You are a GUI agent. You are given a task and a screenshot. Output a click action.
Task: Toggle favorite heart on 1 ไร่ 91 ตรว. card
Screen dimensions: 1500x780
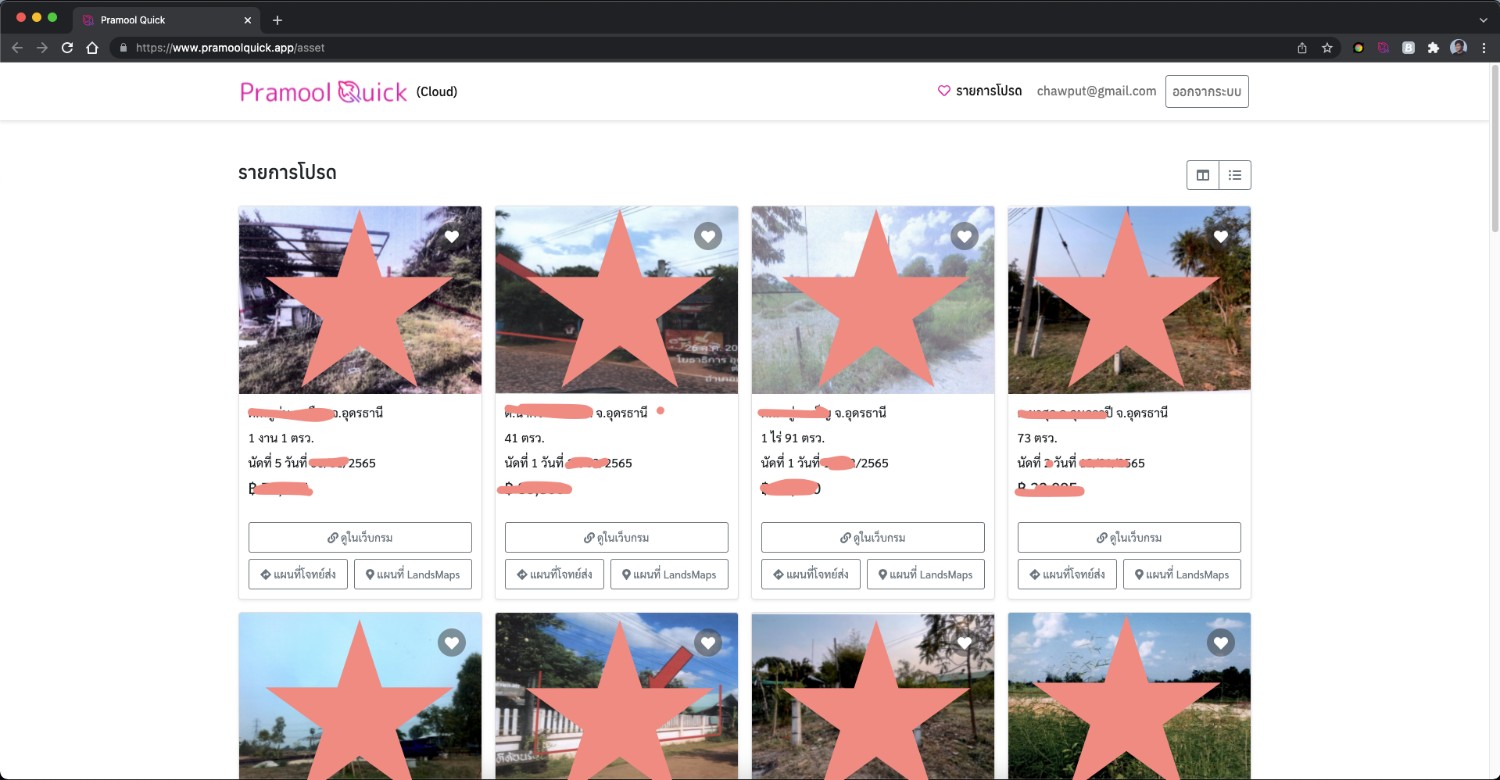964,237
